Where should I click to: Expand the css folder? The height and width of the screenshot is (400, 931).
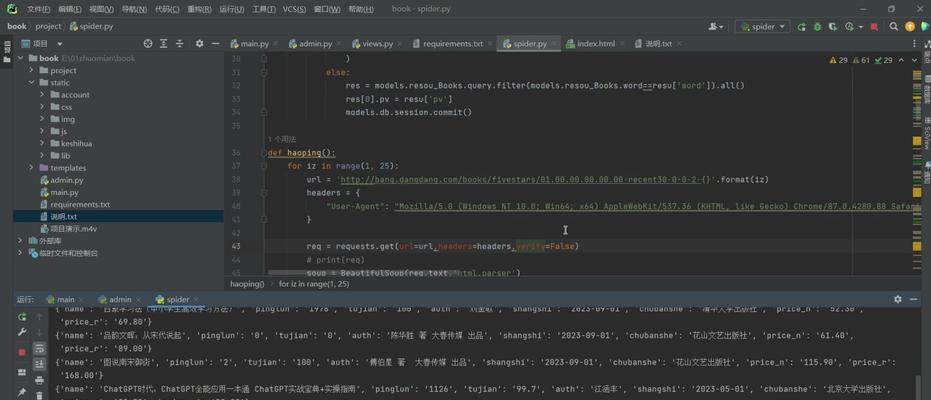[x=42, y=107]
